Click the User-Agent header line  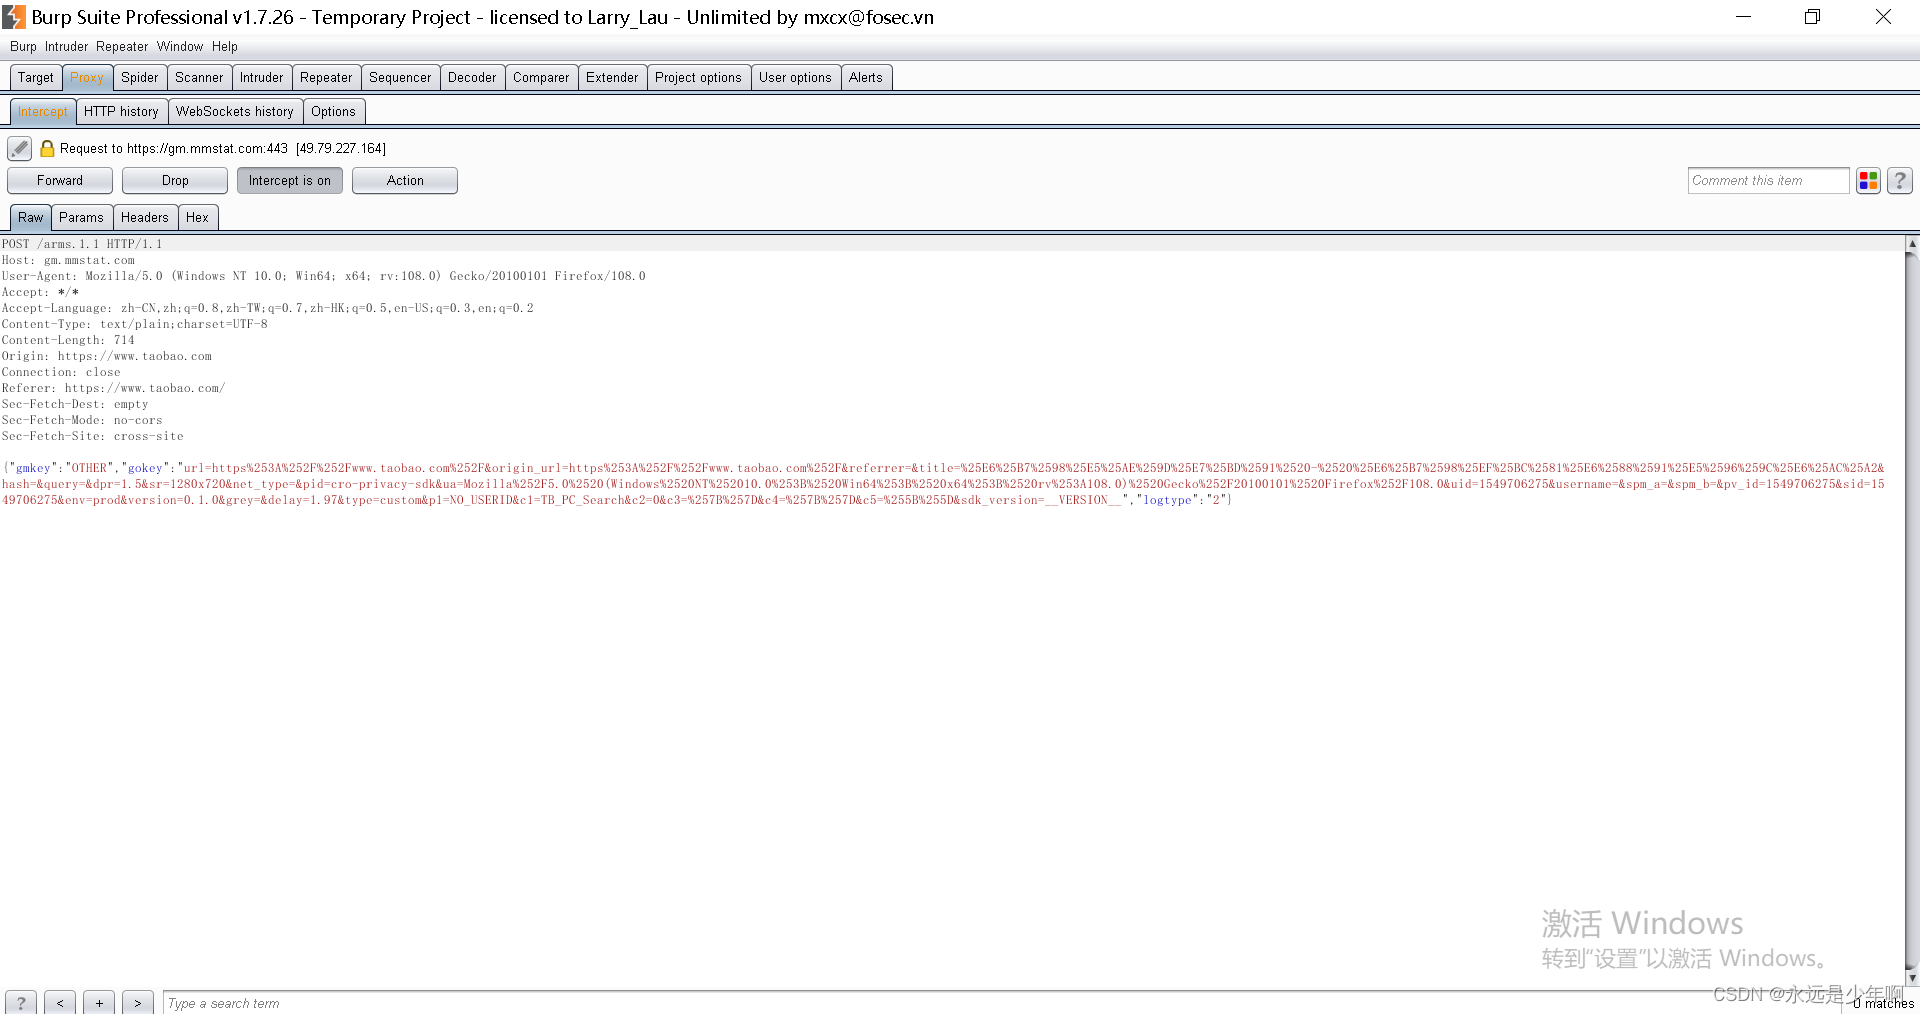tap(324, 276)
